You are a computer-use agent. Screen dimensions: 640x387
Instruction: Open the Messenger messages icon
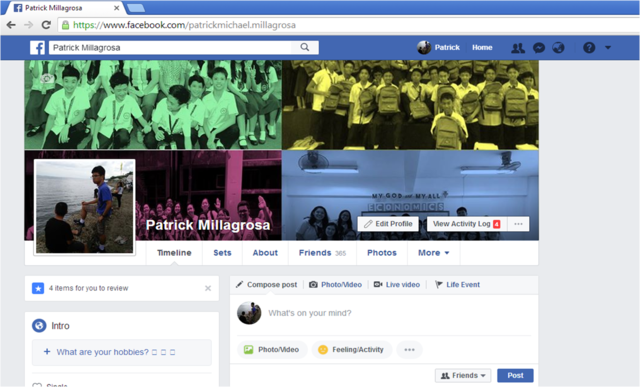tap(539, 48)
